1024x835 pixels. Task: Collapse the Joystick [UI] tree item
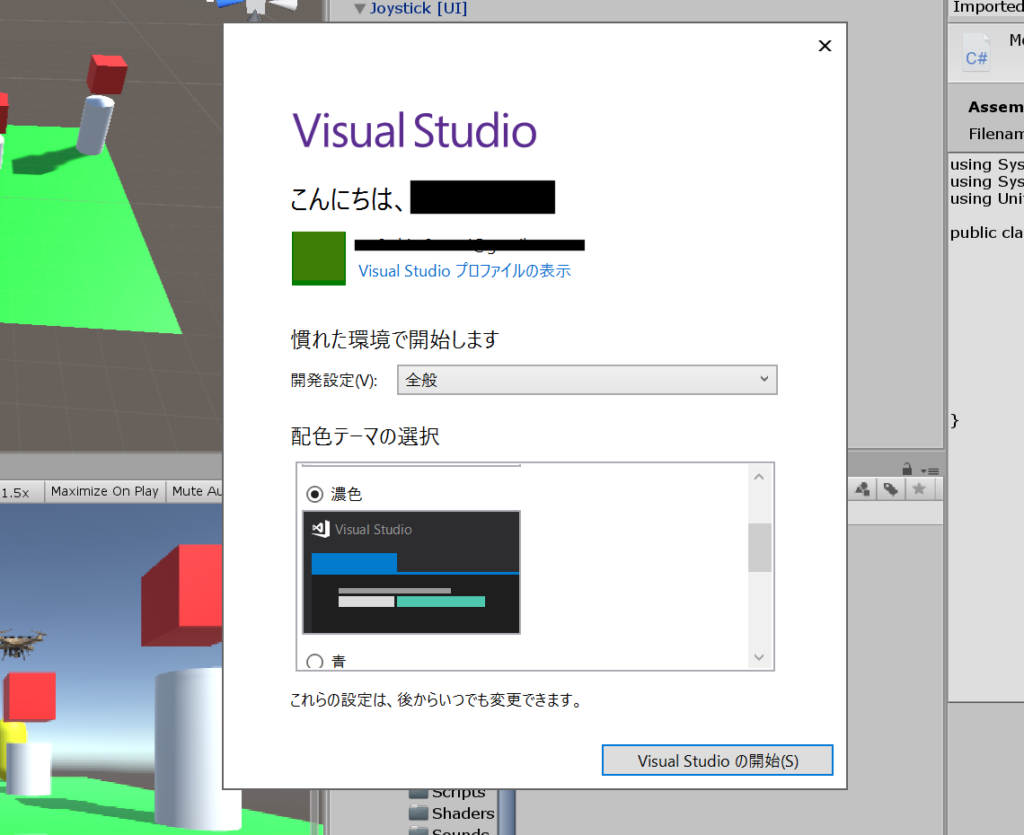360,9
